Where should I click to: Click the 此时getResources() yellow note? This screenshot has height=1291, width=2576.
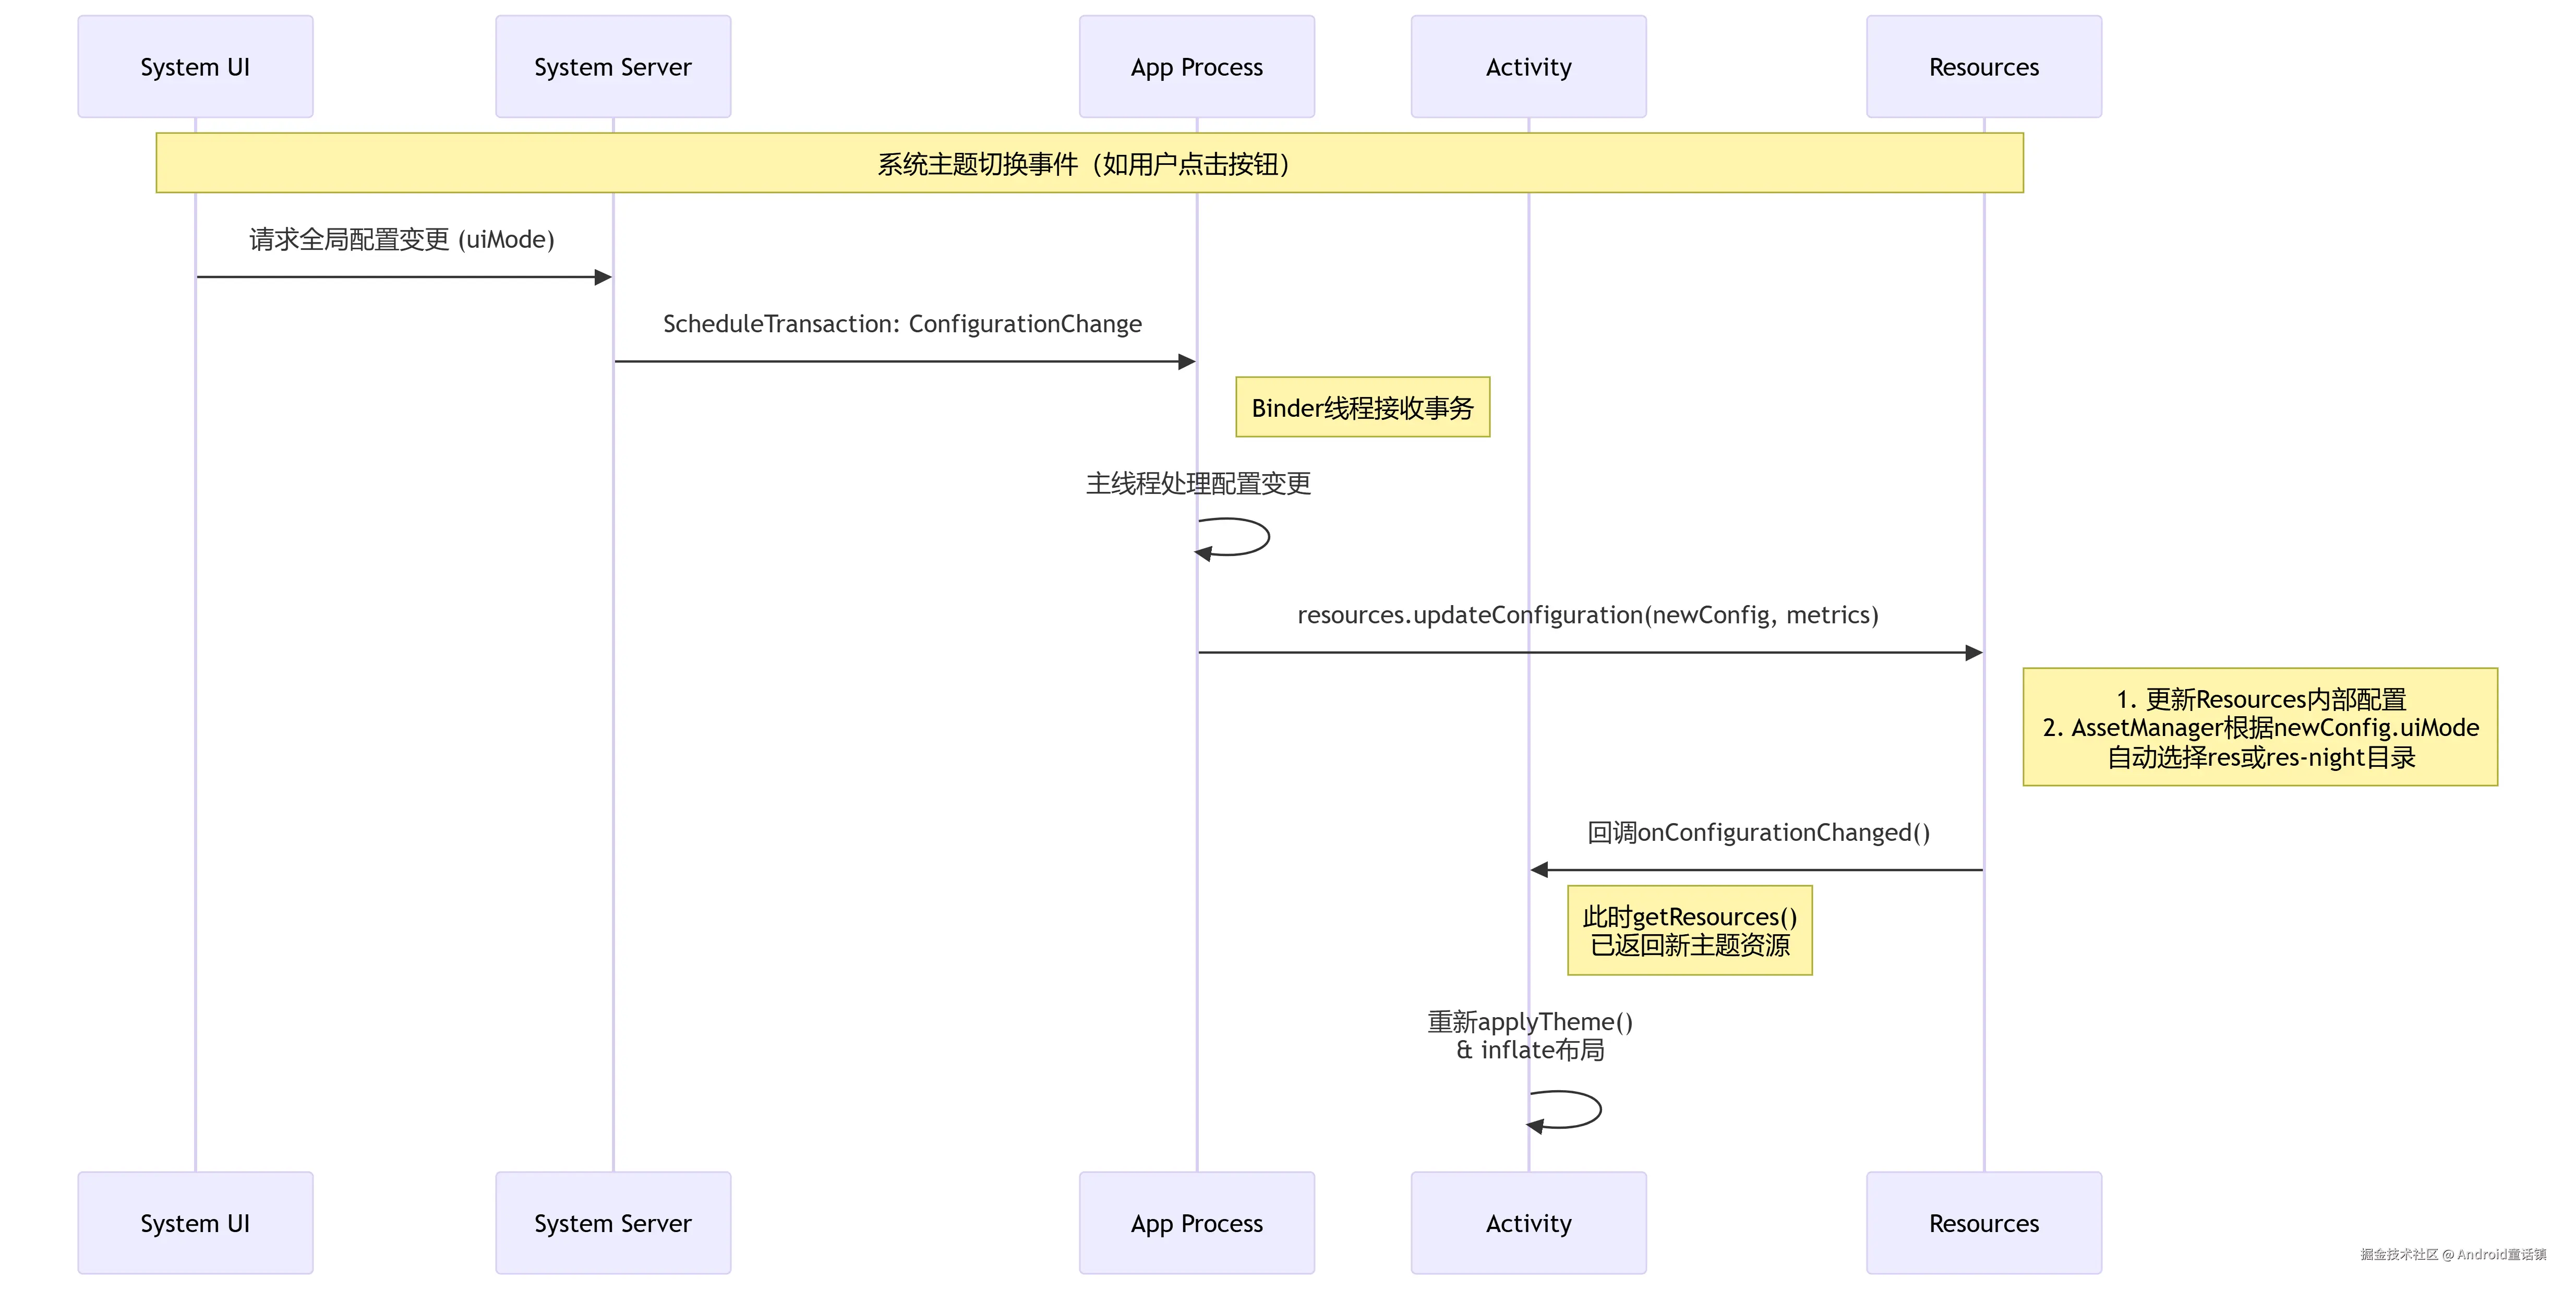pyautogui.click(x=1689, y=930)
